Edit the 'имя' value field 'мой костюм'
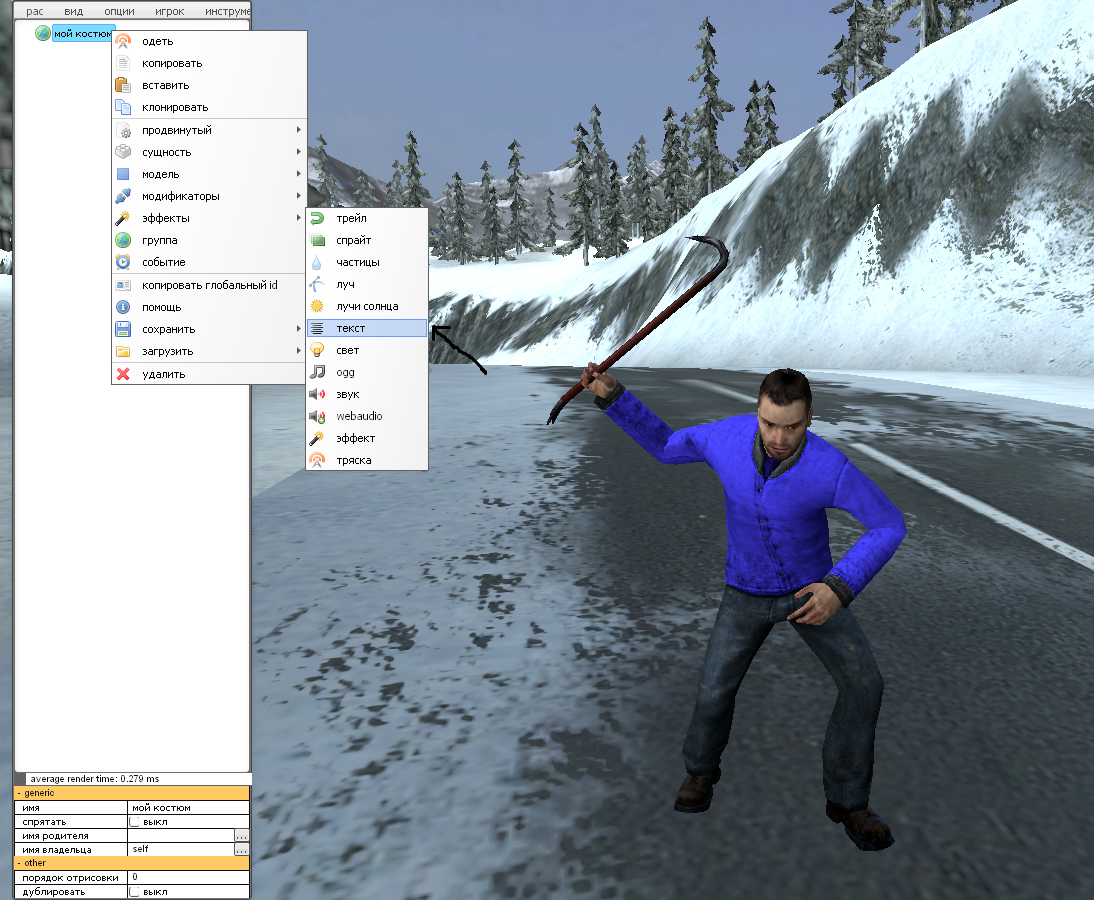This screenshot has width=1094, height=902. [188, 808]
